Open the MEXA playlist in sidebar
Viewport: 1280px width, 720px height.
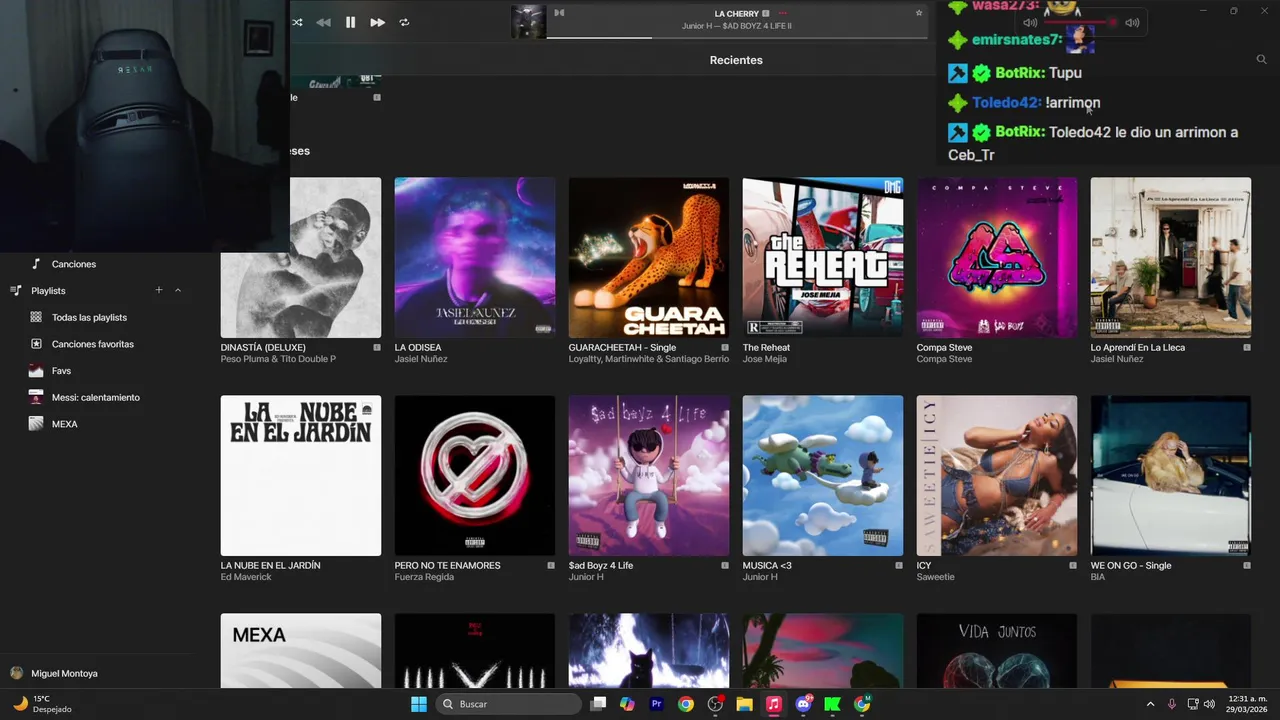64,424
